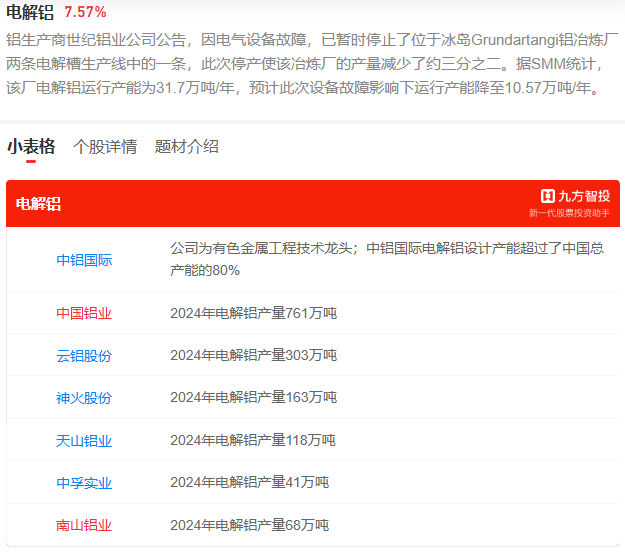Open stock link 云铝股份
This screenshot has height=553, width=625.
pyautogui.click(x=84, y=356)
